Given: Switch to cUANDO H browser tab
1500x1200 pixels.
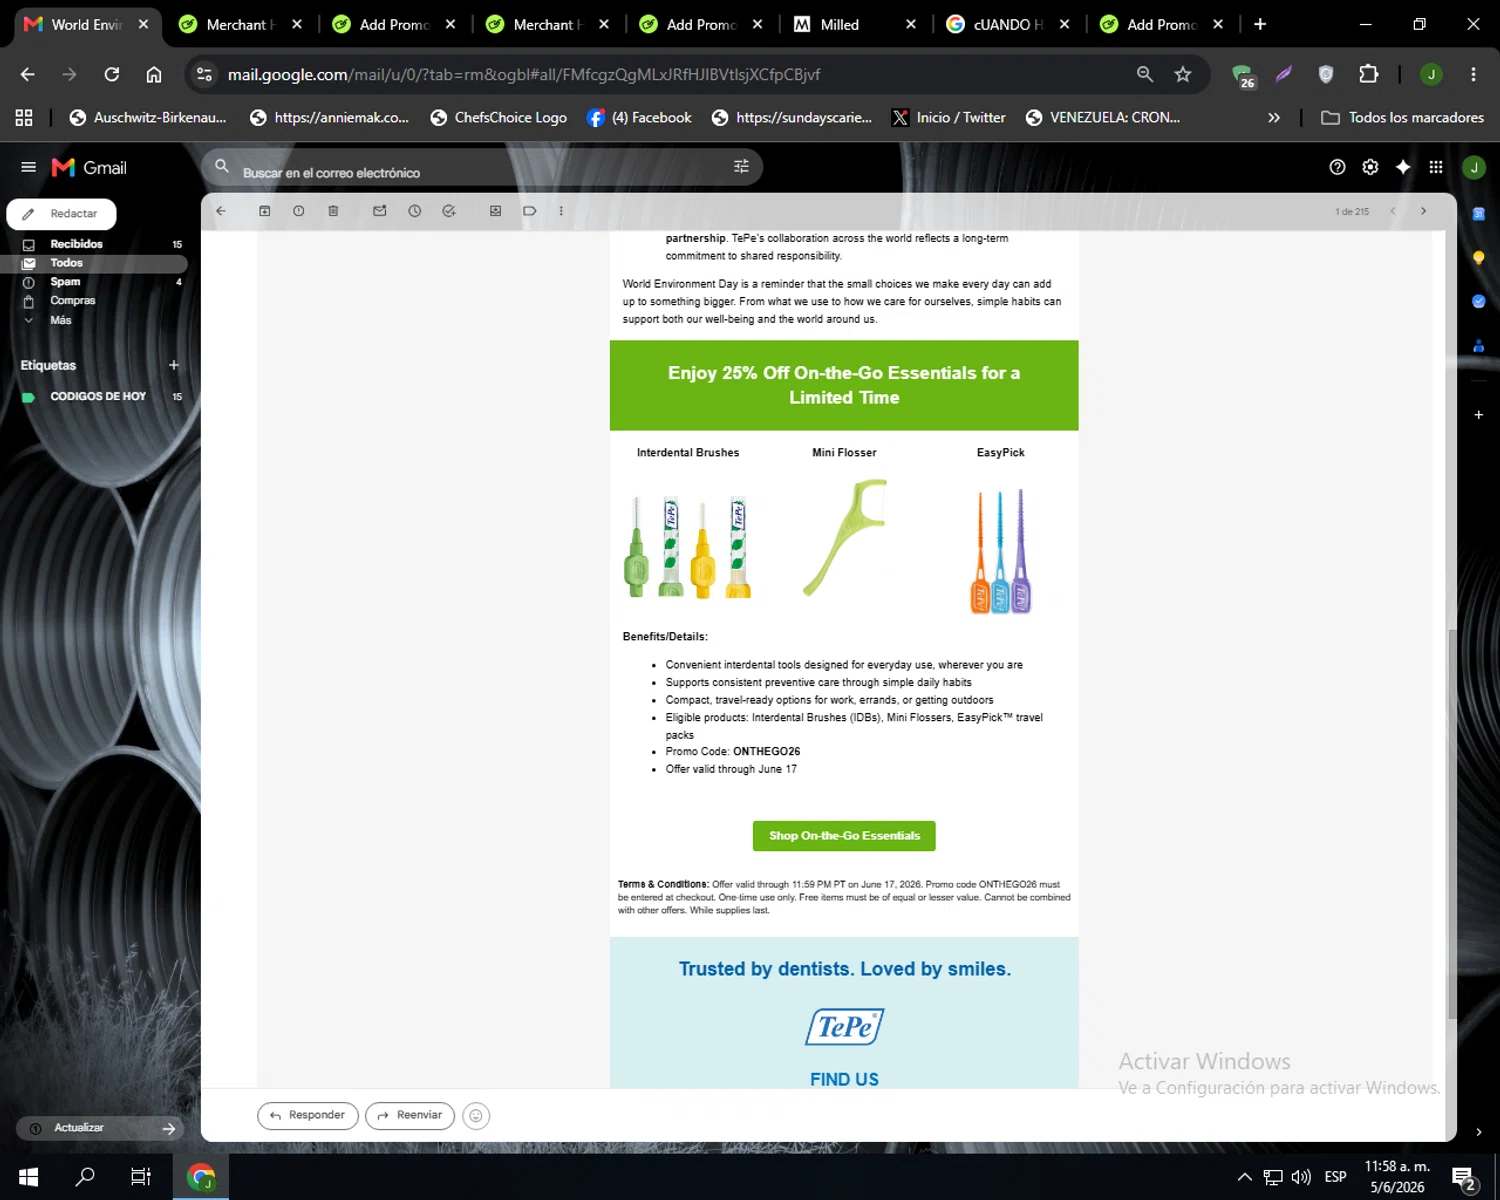Looking at the screenshot, I should [1008, 24].
